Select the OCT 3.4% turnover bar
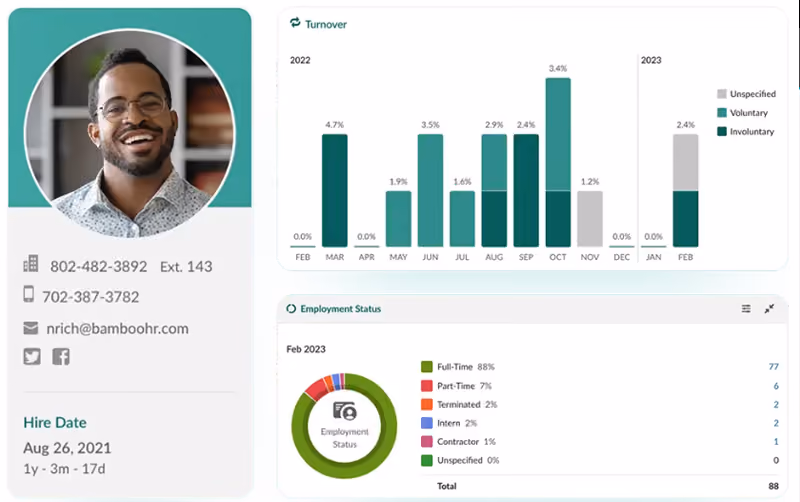This screenshot has width=800, height=502. (558, 162)
